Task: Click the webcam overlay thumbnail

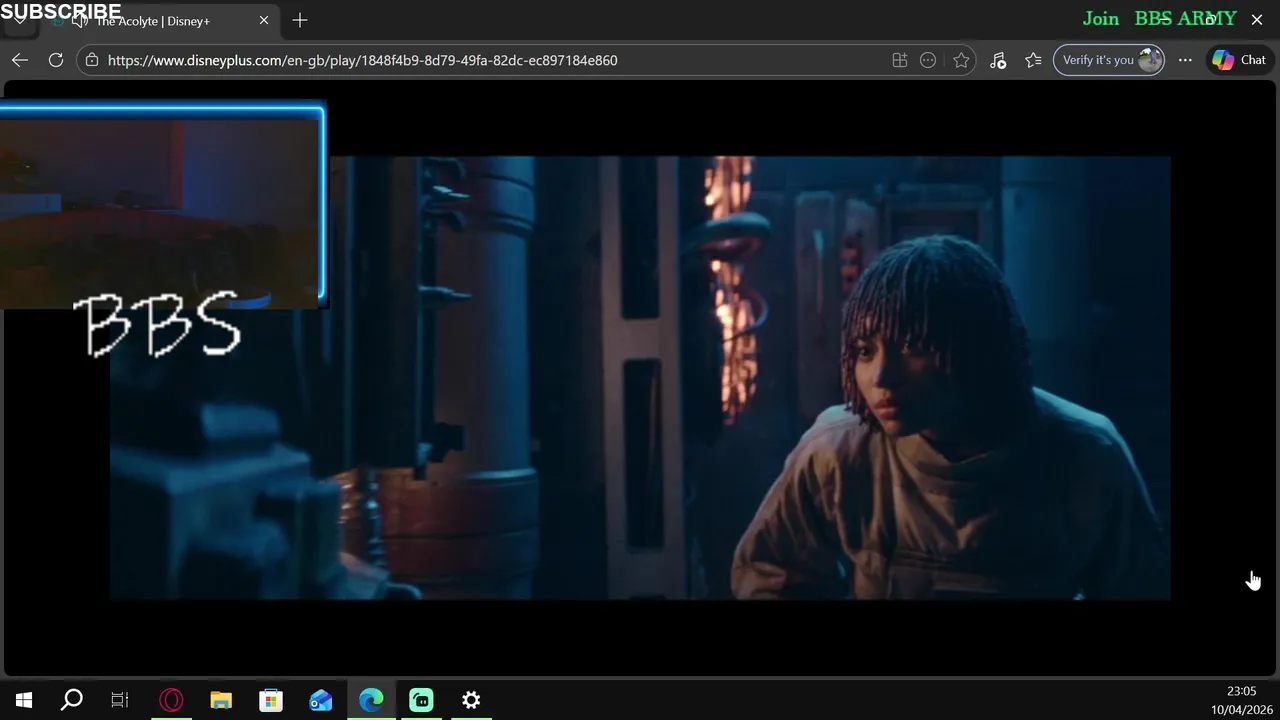Action: [161, 205]
